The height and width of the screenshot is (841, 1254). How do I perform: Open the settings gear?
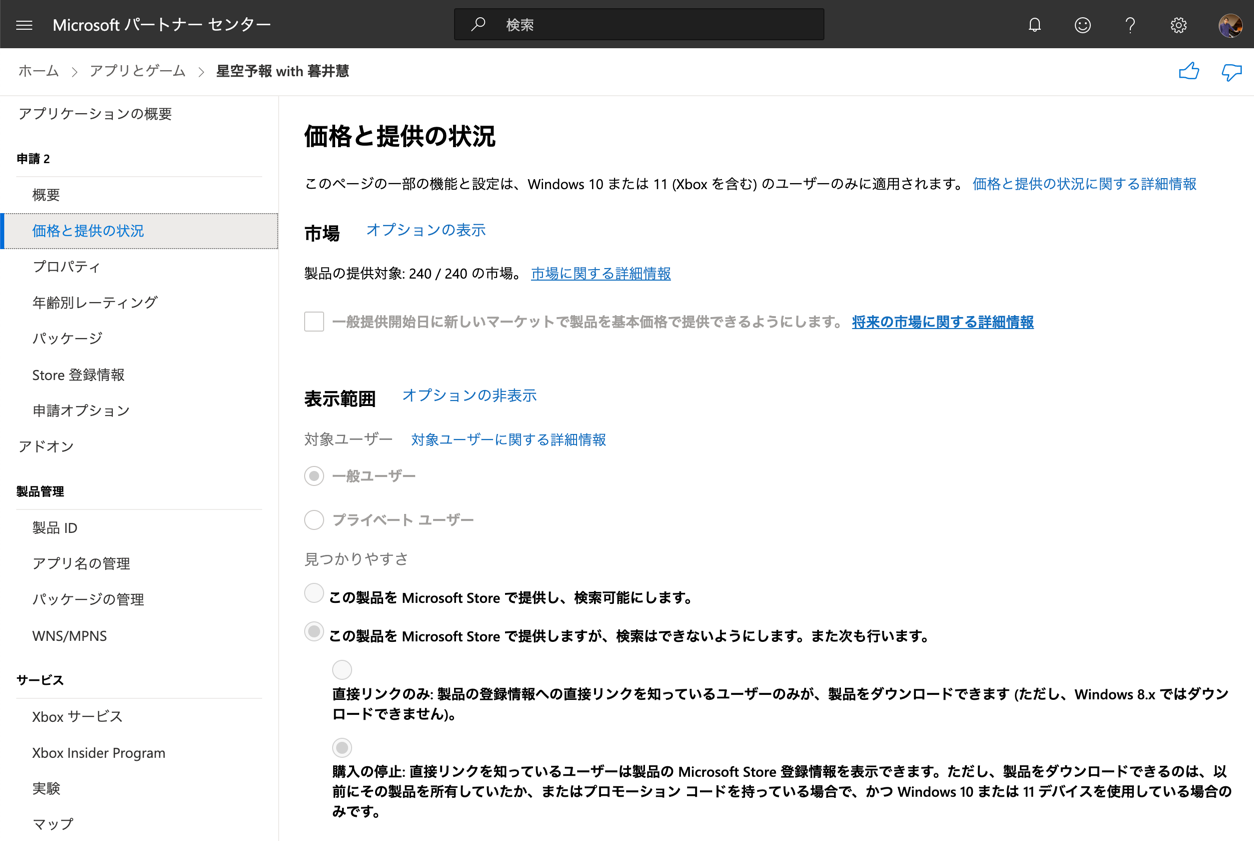[1178, 24]
